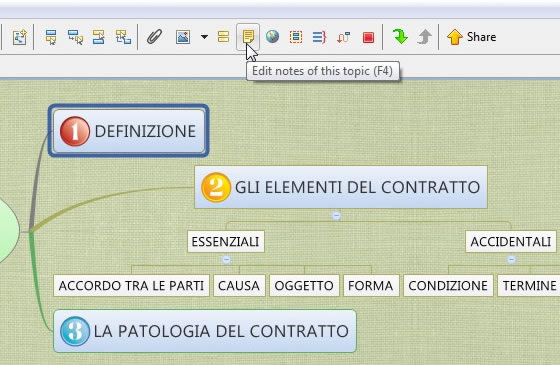Image resolution: width=560 pixels, height=365 pixels.
Task: Select the GLI ELEMENTI DEL CONTRATTO topic
Action: [341, 187]
